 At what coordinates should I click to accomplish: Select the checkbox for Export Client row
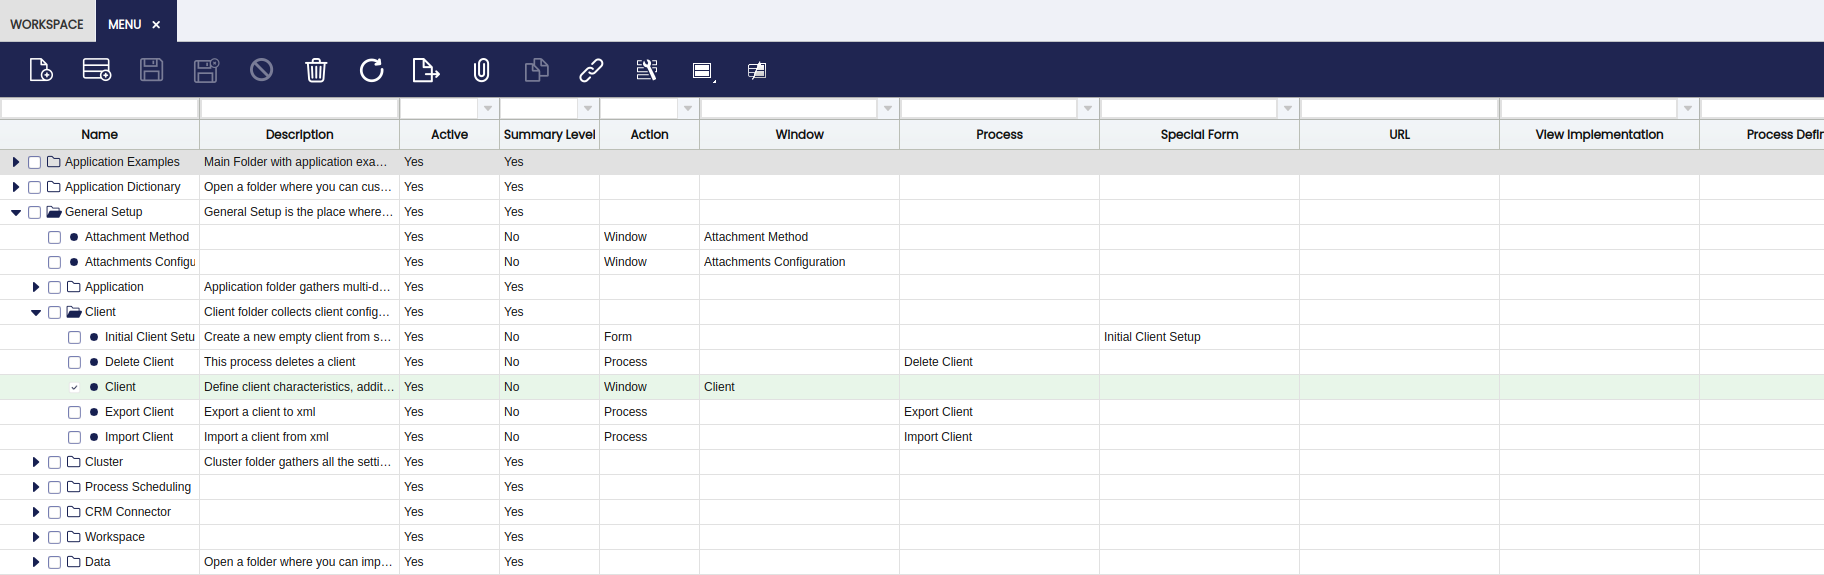pyautogui.click(x=75, y=412)
